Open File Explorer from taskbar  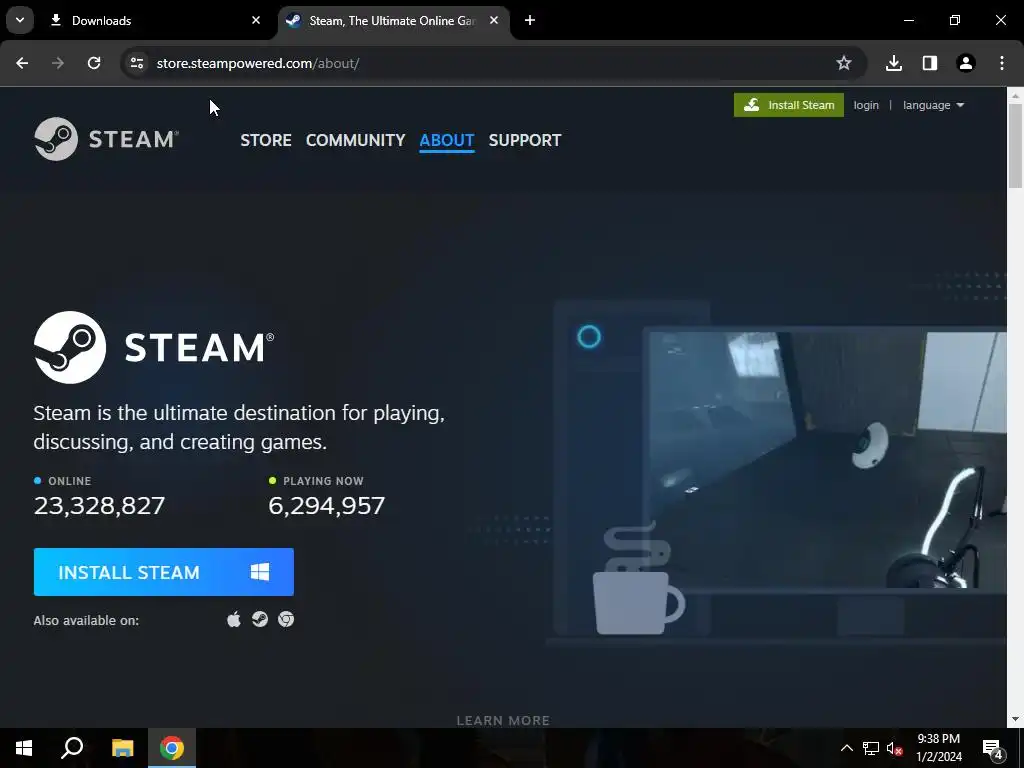click(x=122, y=748)
